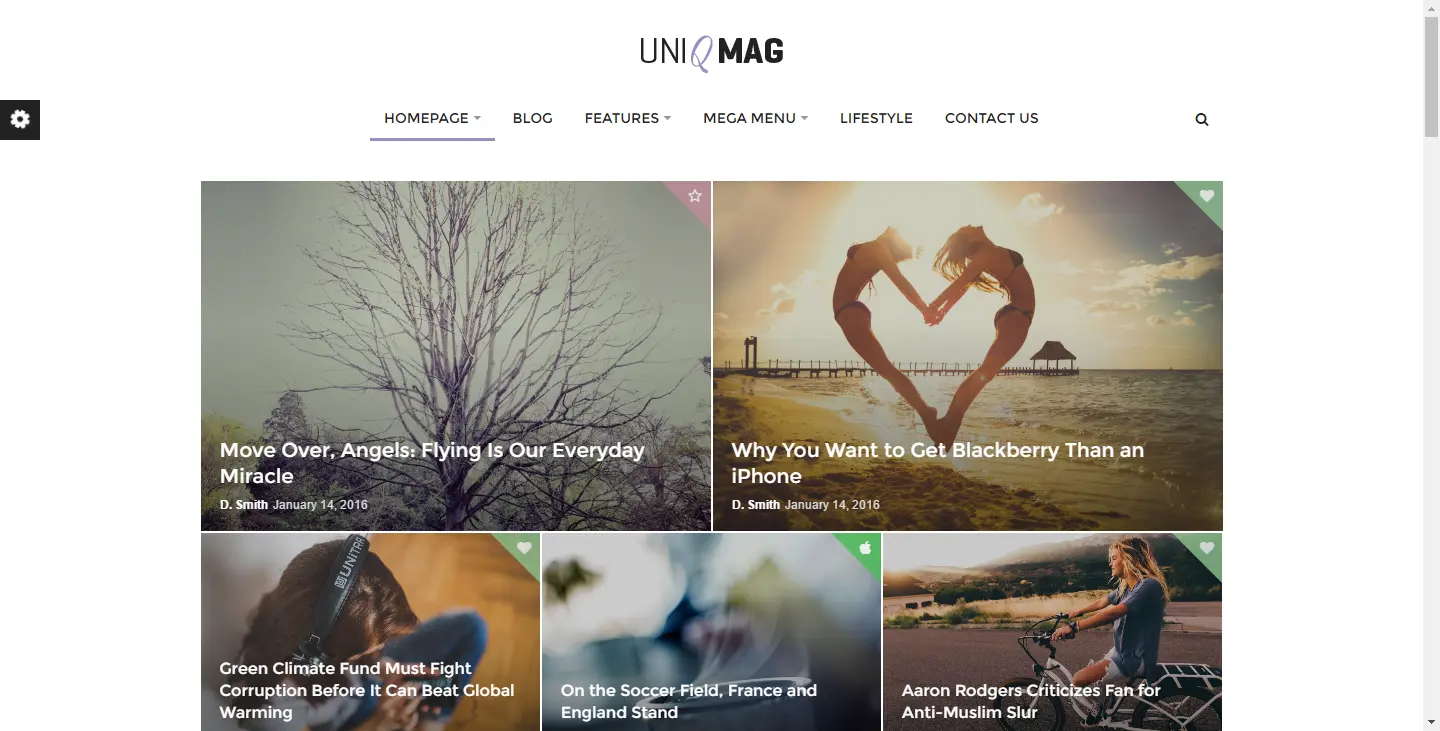The image size is (1440, 731).
Task: Click heart badge on headphones article
Action: coord(524,548)
